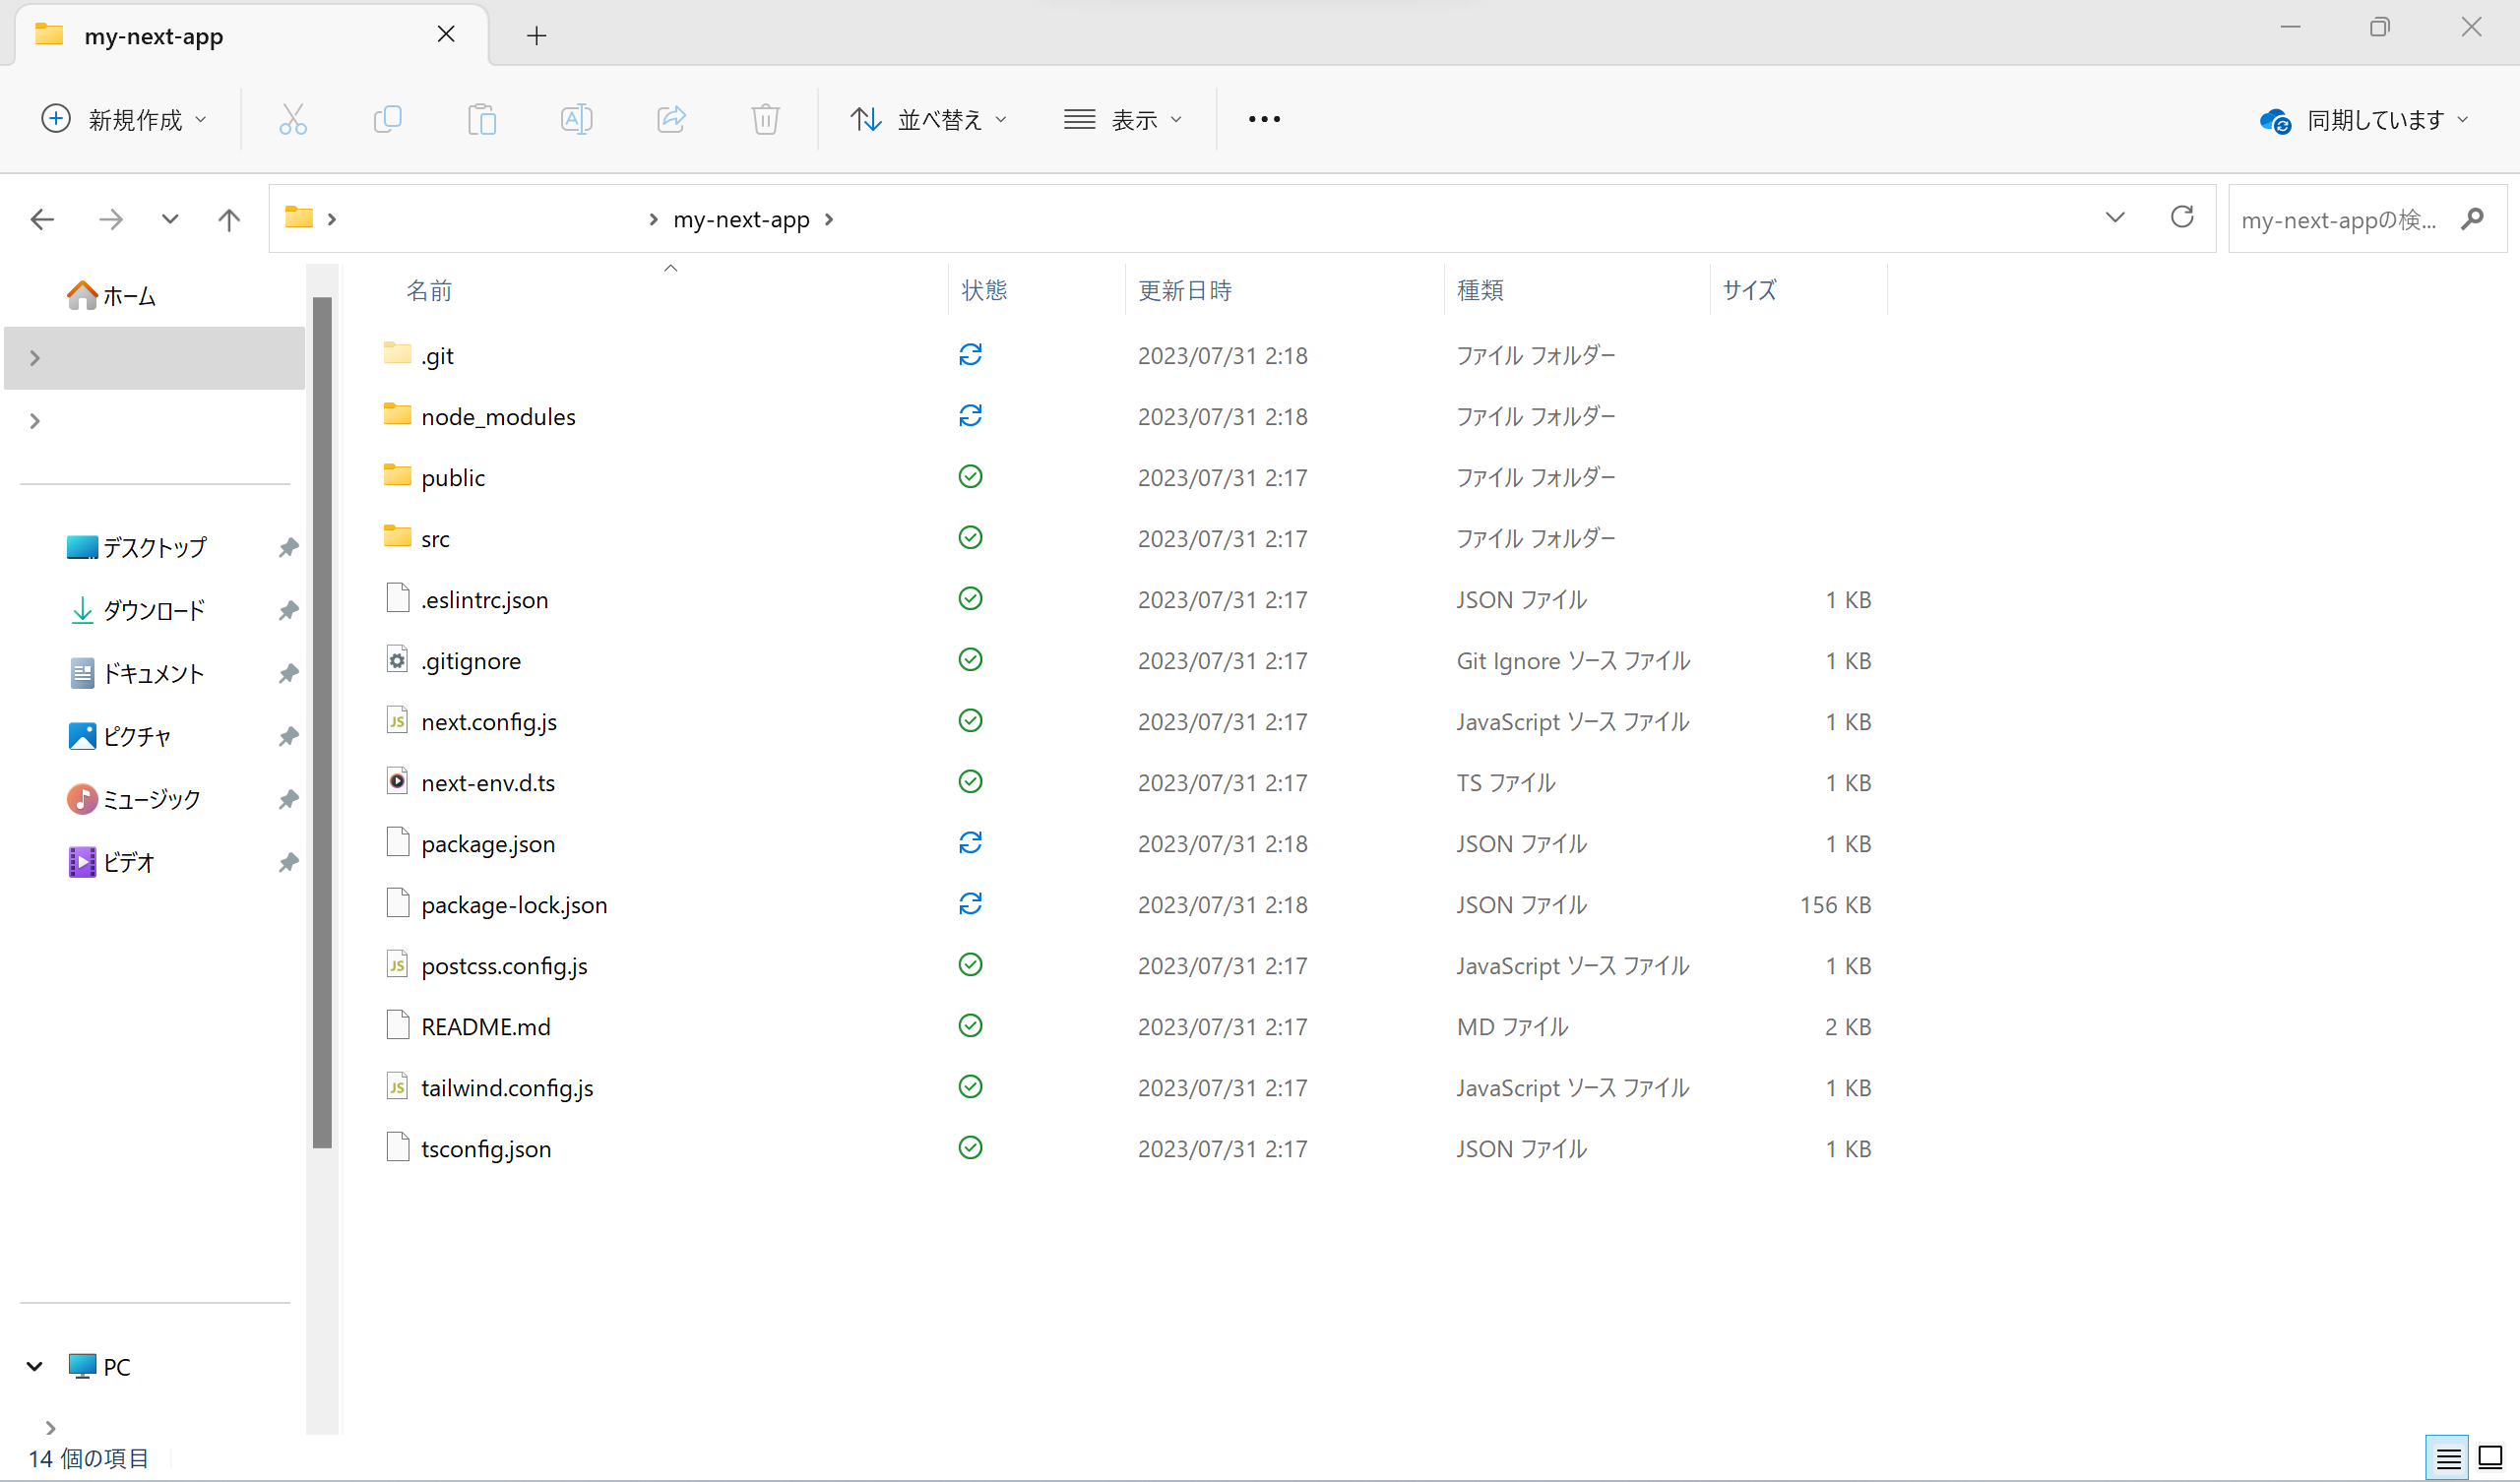Screen dimensions: 2520x1482
Task: Select package-lock.json file name
Action: [514, 904]
